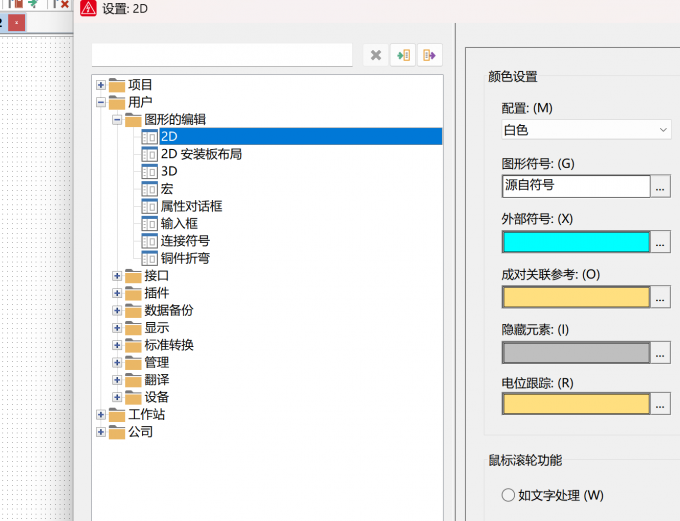Select the 如文字处理 (W) radio button
This screenshot has width=680, height=521.
click(x=508, y=495)
